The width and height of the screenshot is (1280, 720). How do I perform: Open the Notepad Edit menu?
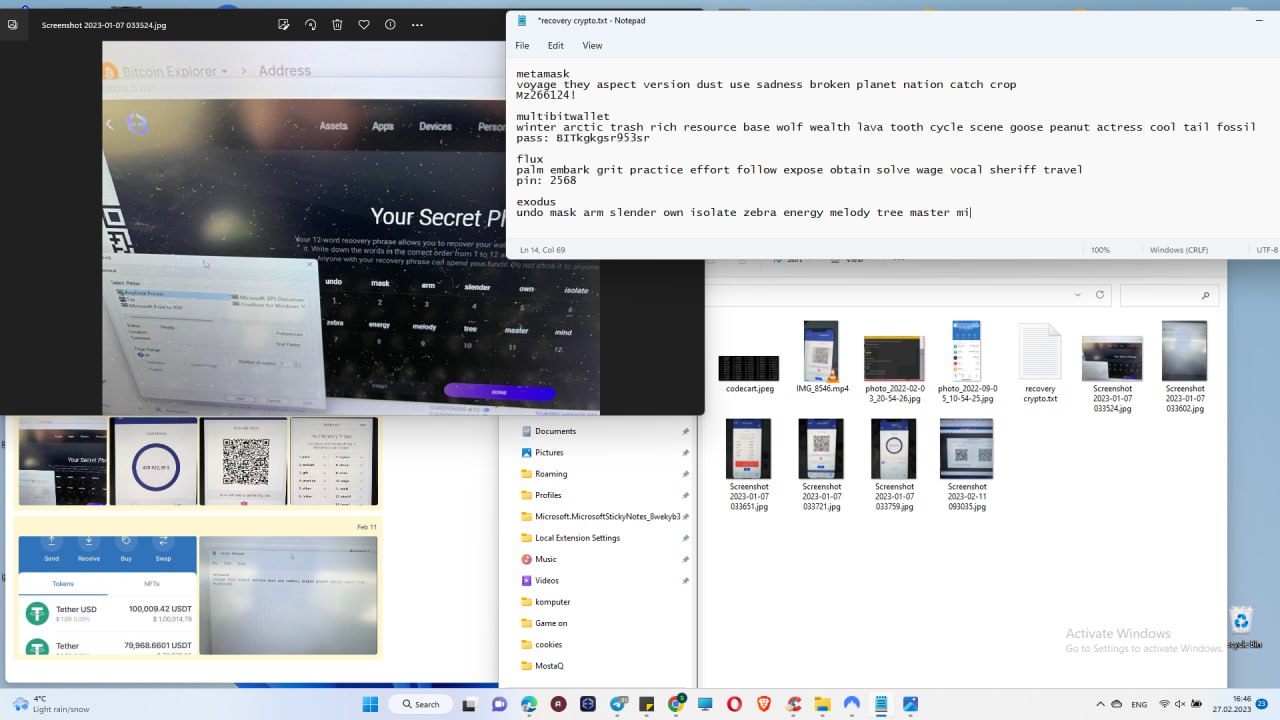555,45
